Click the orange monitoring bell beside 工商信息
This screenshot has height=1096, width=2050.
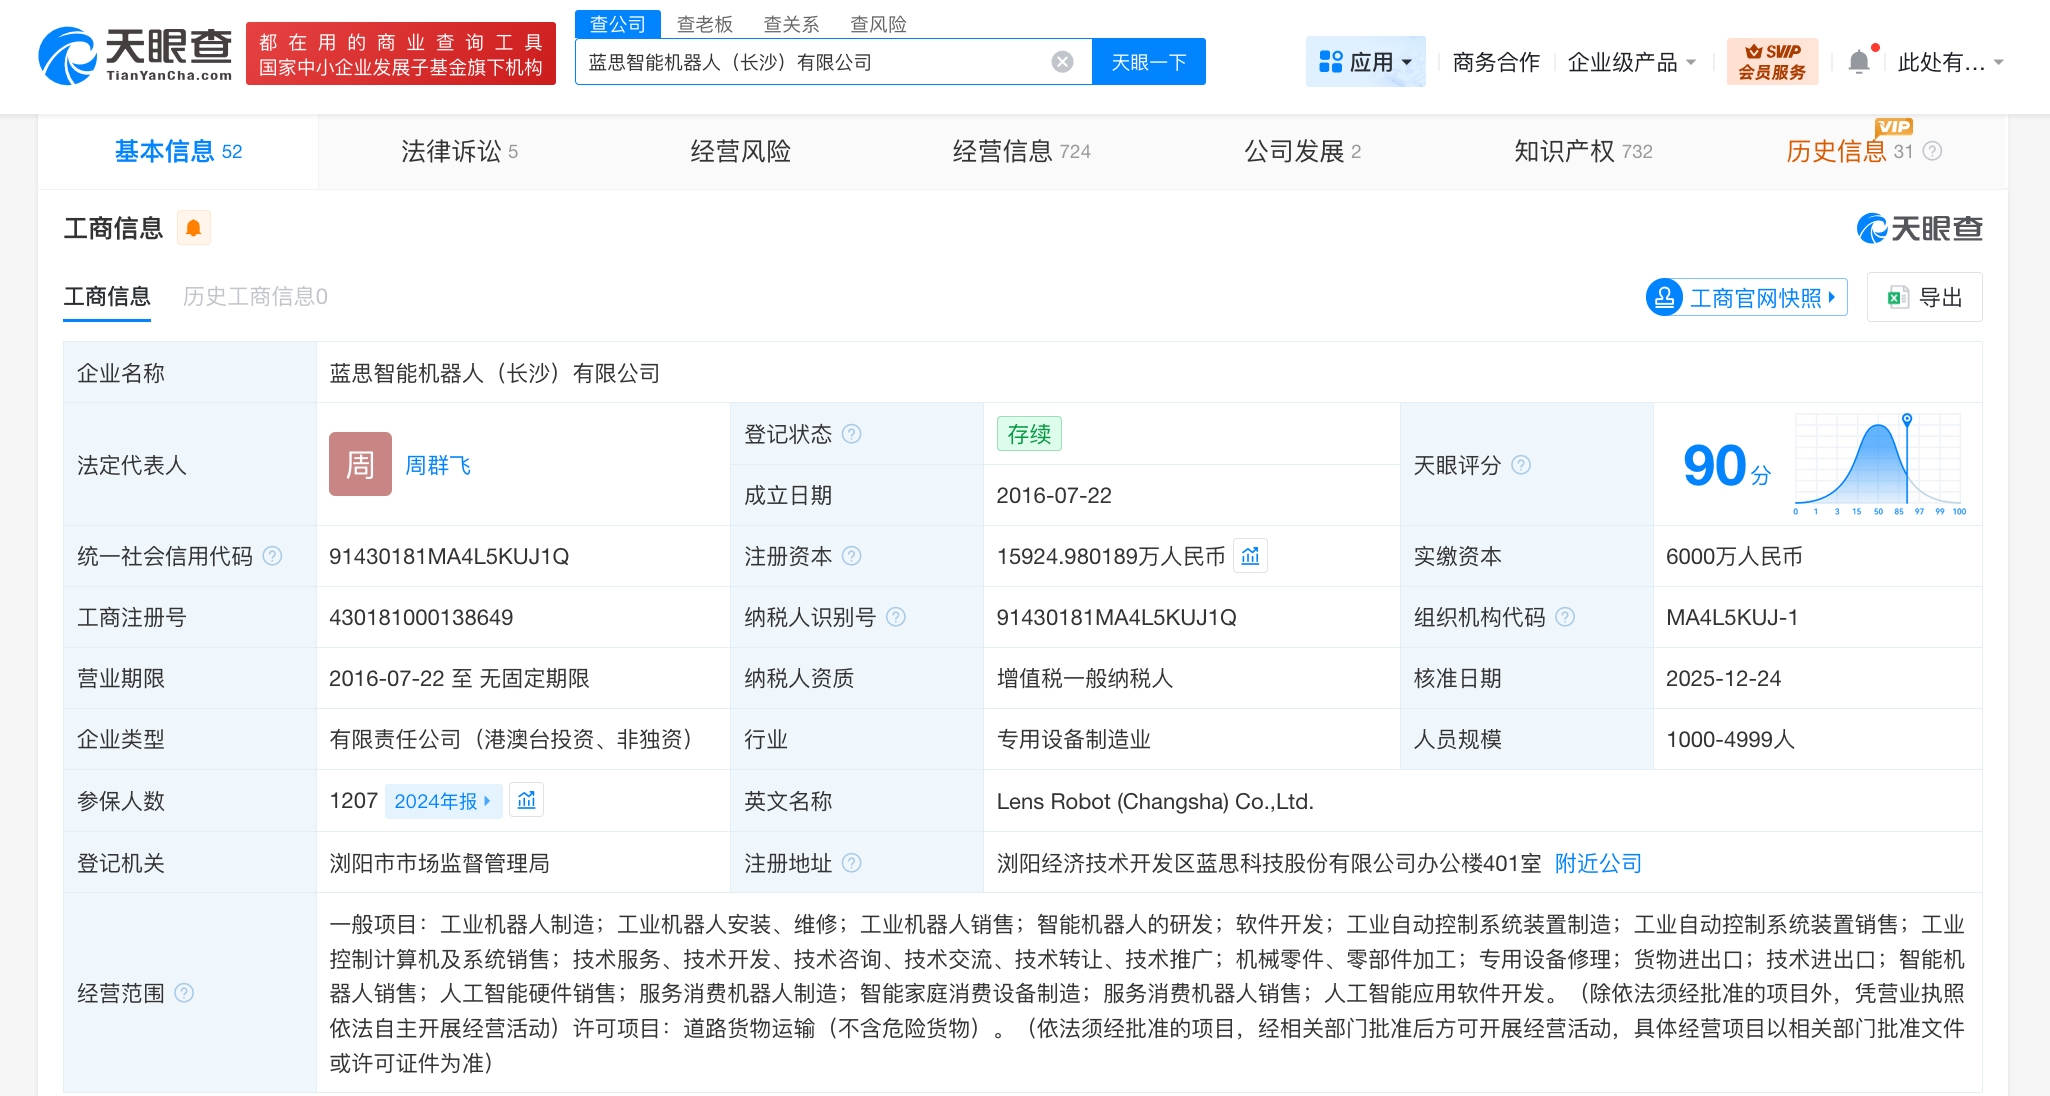[193, 229]
